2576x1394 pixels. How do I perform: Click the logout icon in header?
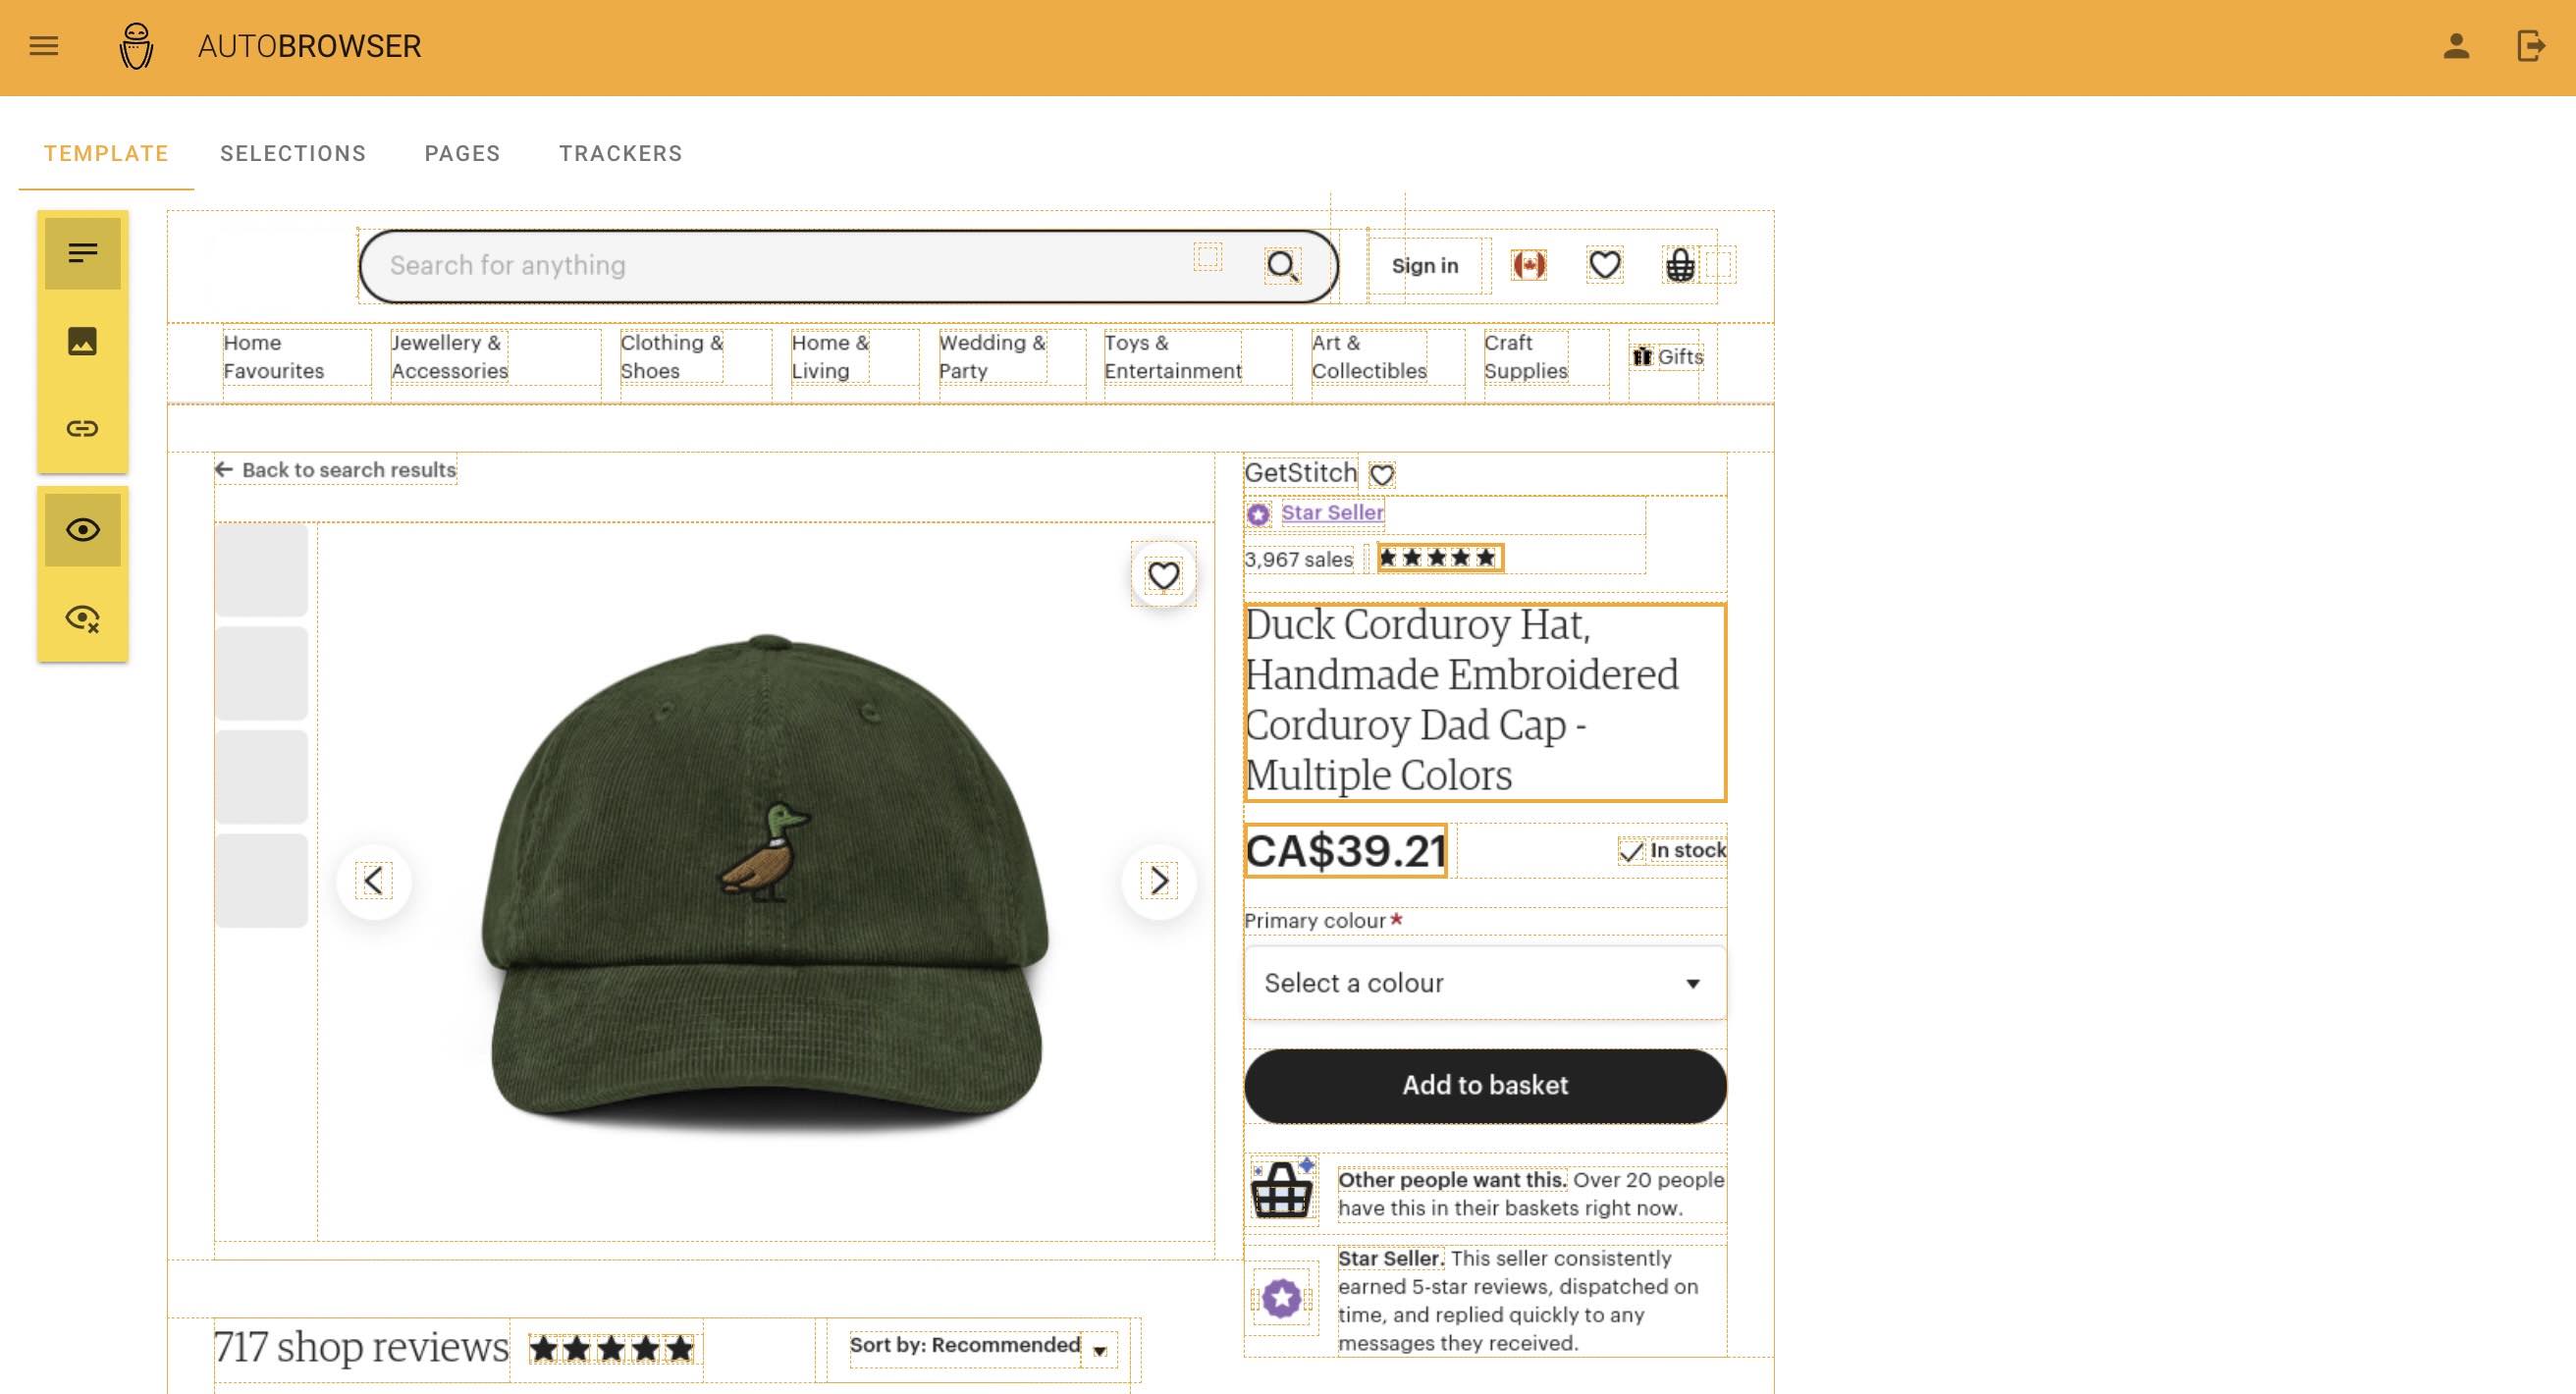click(2530, 46)
